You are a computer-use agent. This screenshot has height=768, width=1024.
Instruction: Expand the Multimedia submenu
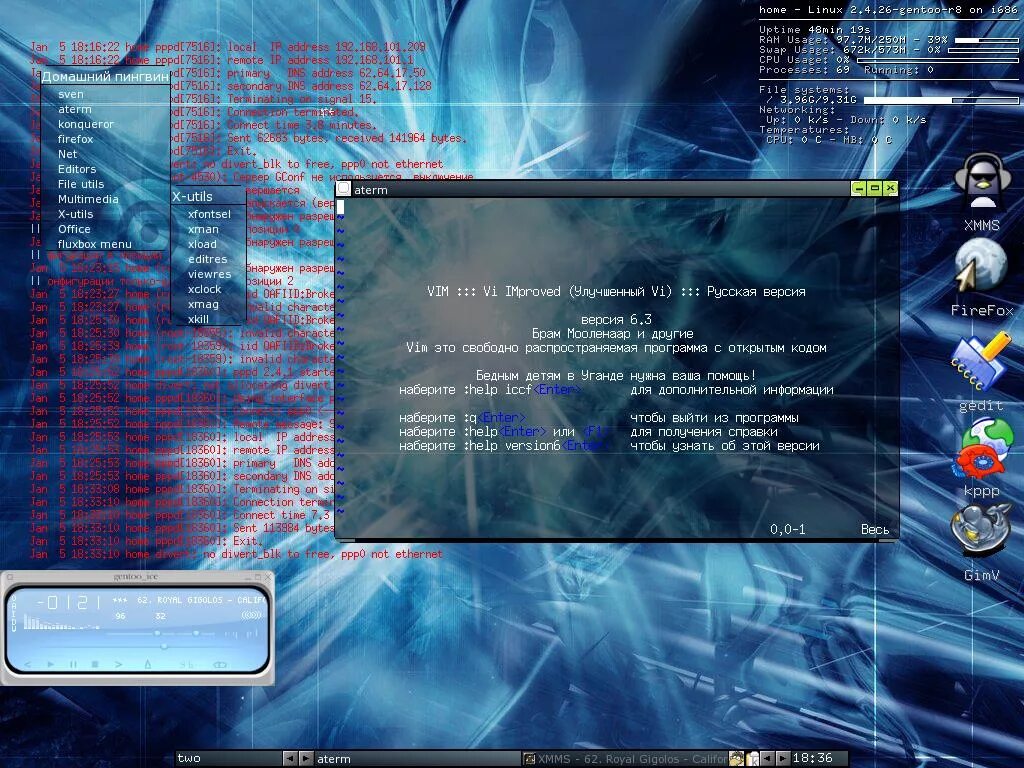pos(105,199)
